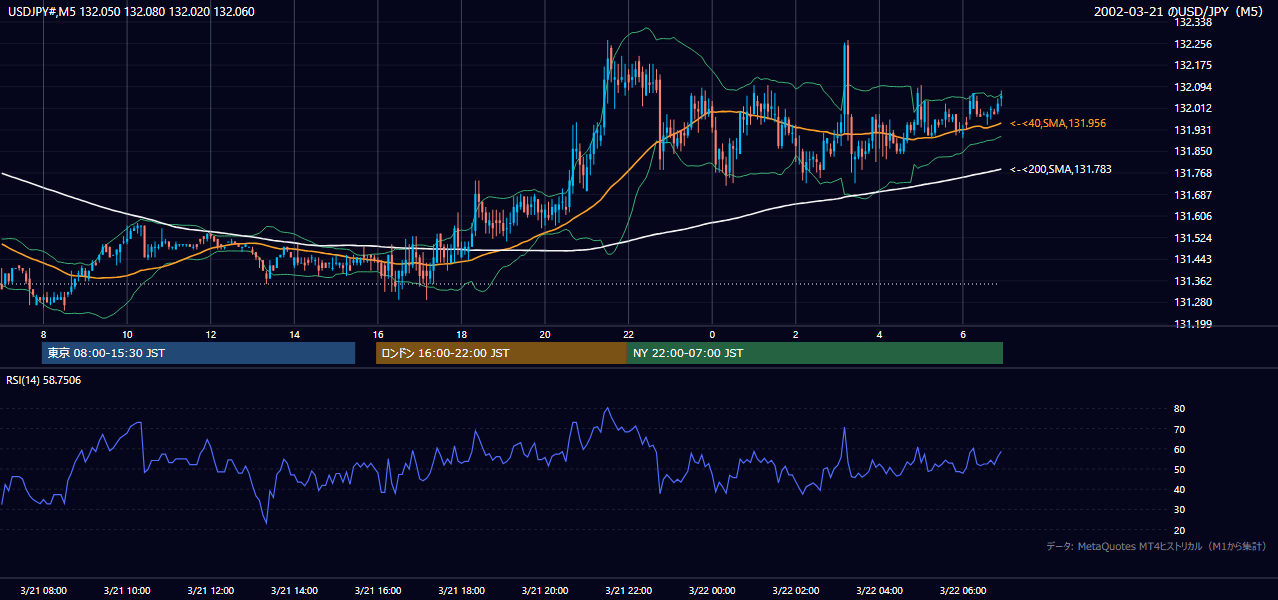Viewport: 1278px width, 600px height.
Task: Click the RSI(14) 58.7506 indicator label
Action: tap(44, 380)
